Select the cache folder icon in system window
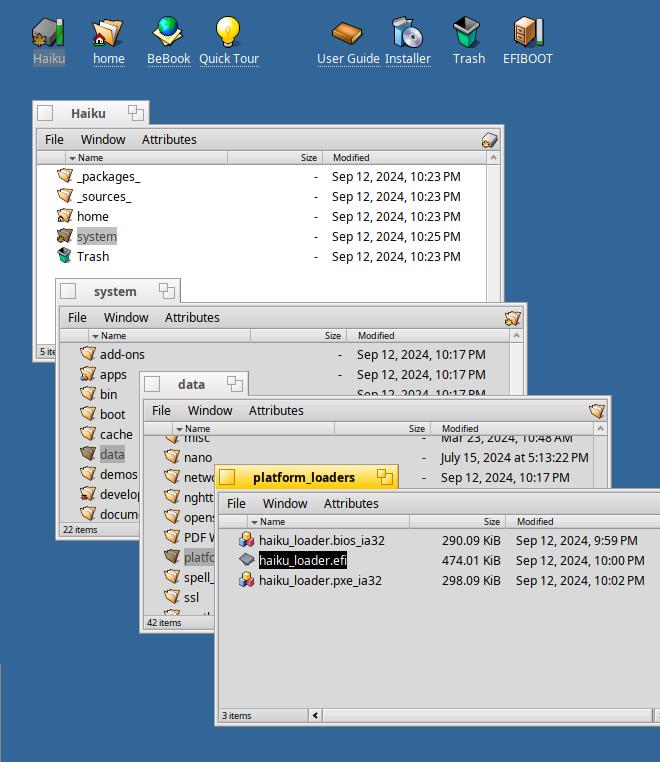Screen dimensions: 660x762 (87, 433)
